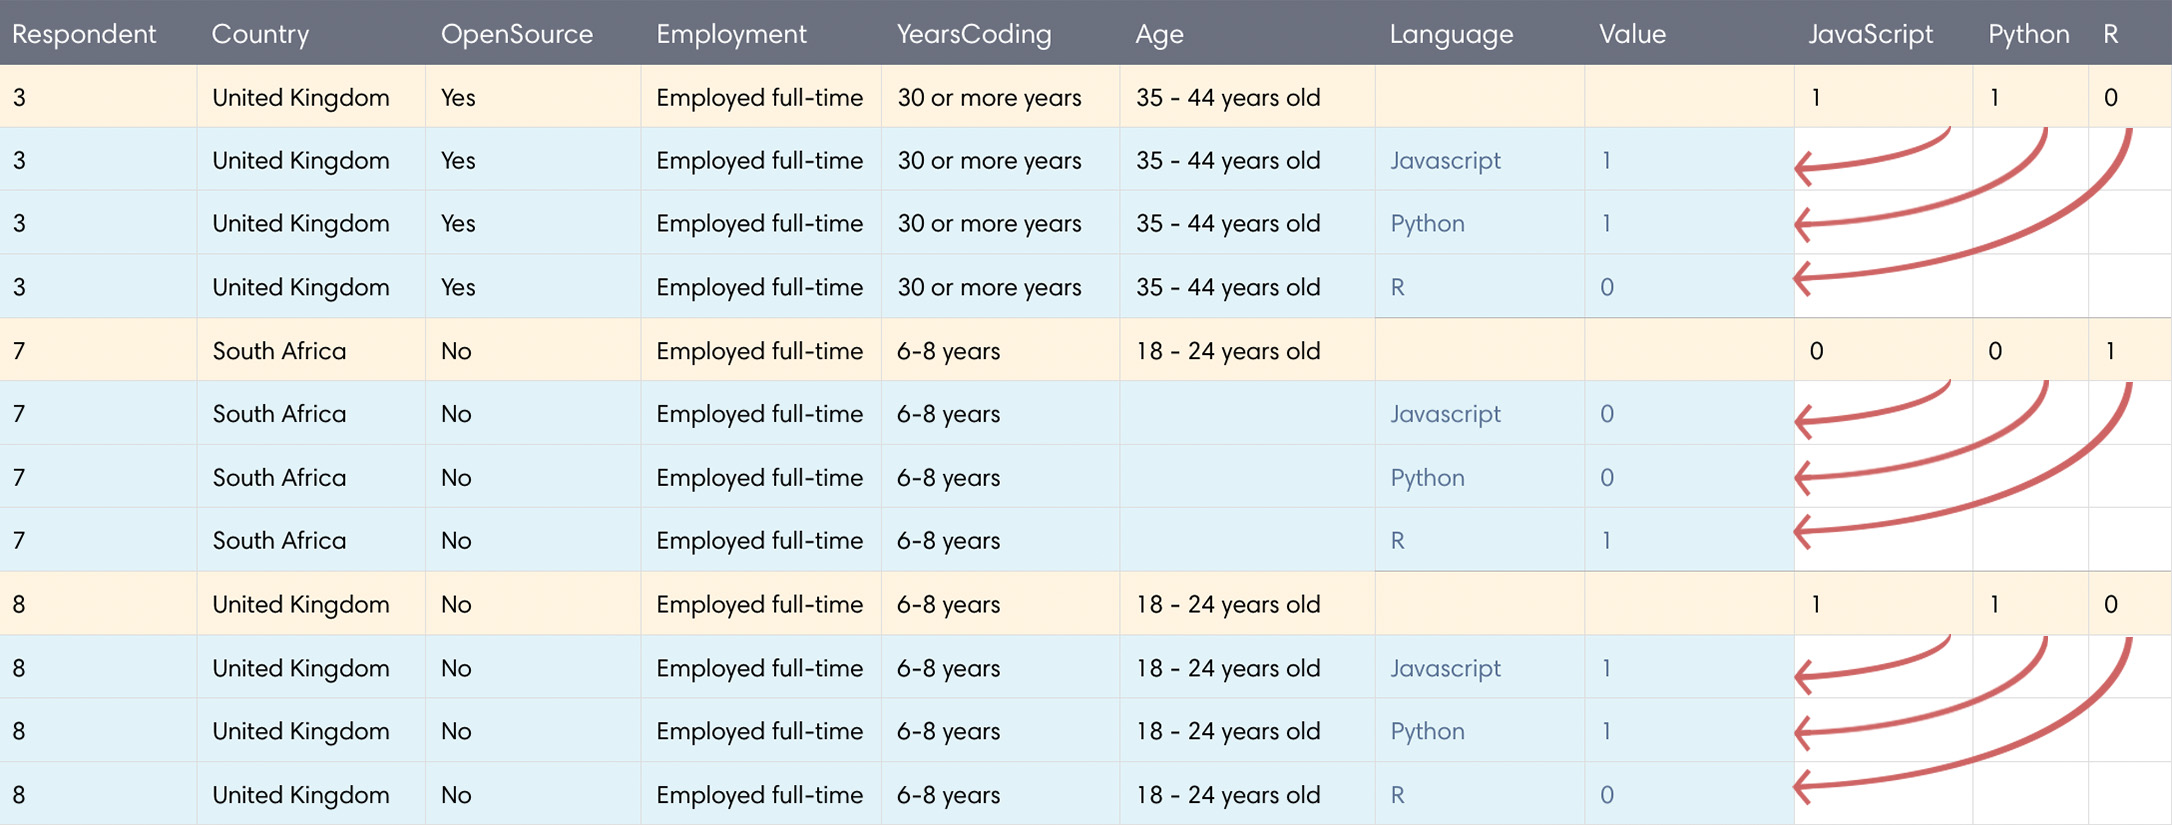Screen dimensions: 2172x825
Task: Click Value 1 in respondent 7's R row
Action: point(1606,541)
